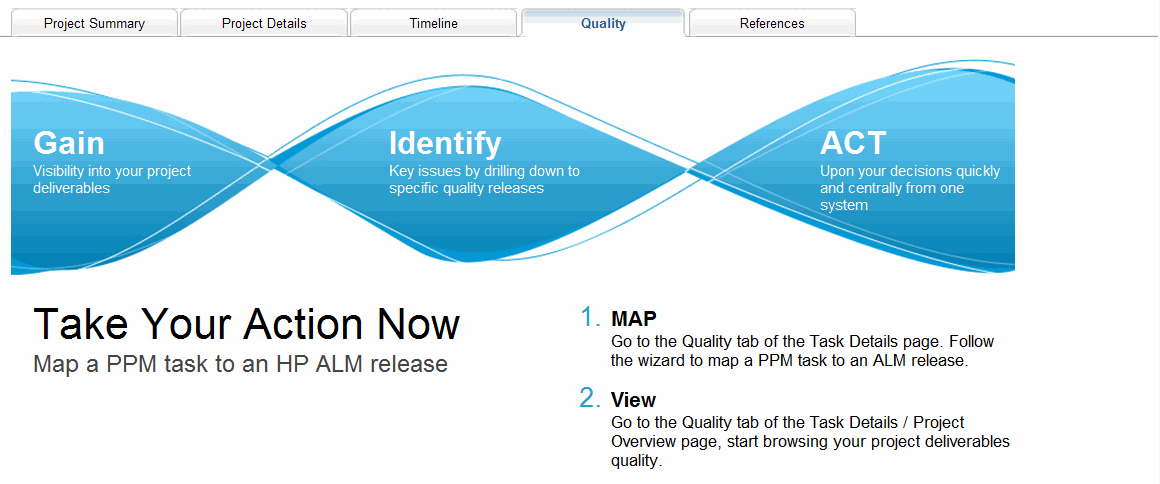Click 'Map a PPM task' subtitle
Image resolution: width=1160 pixels, height=484 pixels.
pyautogui.click(x=240, y=364)
